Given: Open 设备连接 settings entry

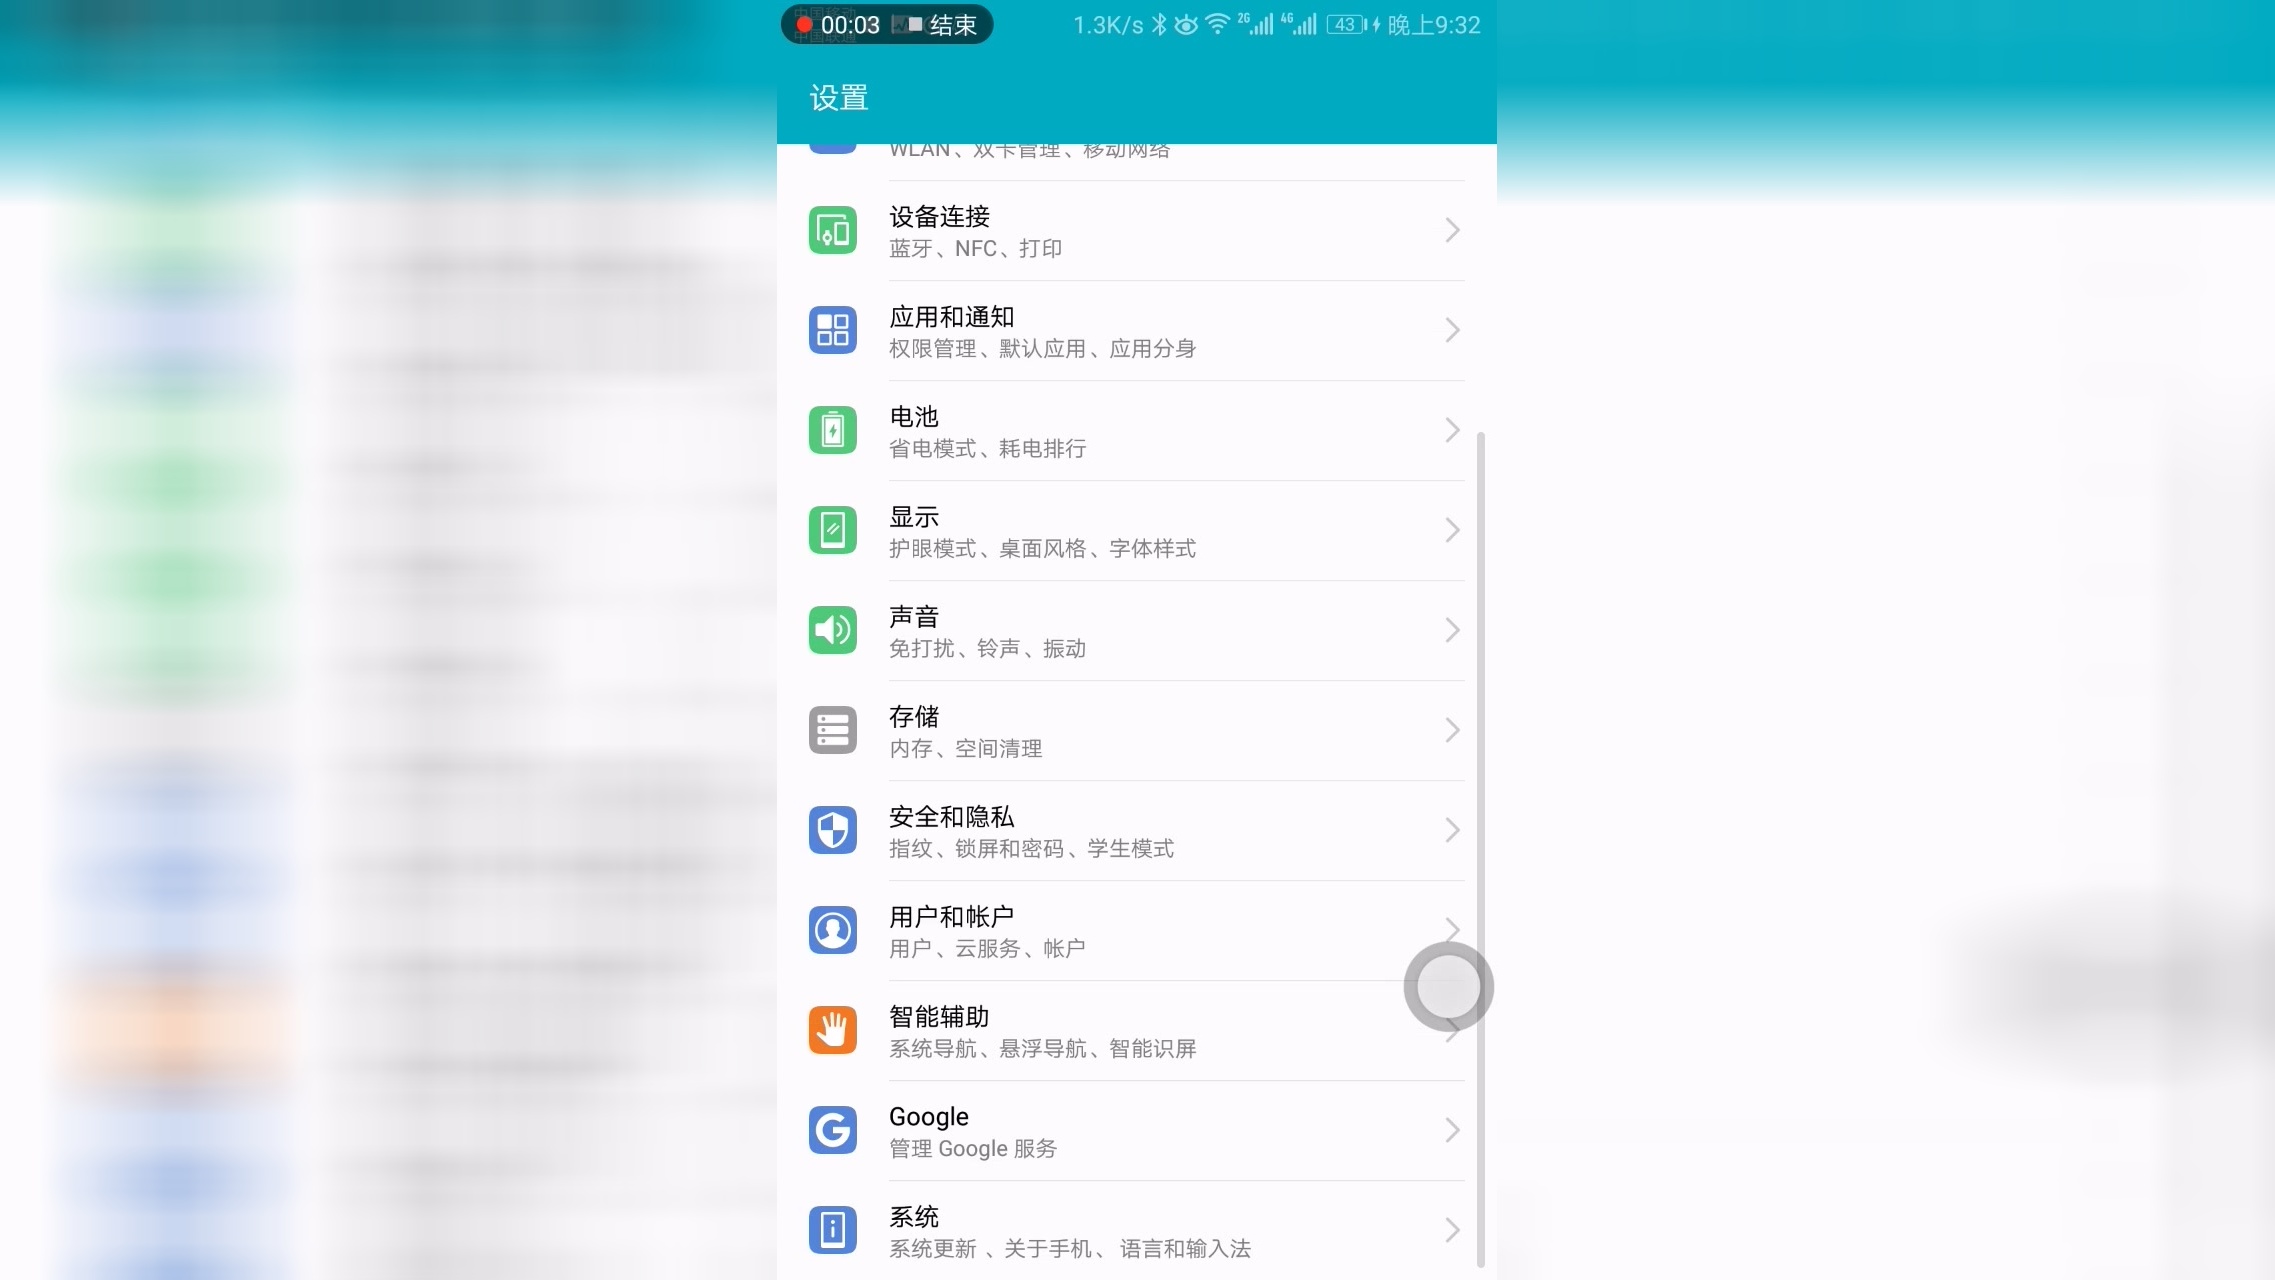Looking at the screenshot, I should click(1136, 230).
